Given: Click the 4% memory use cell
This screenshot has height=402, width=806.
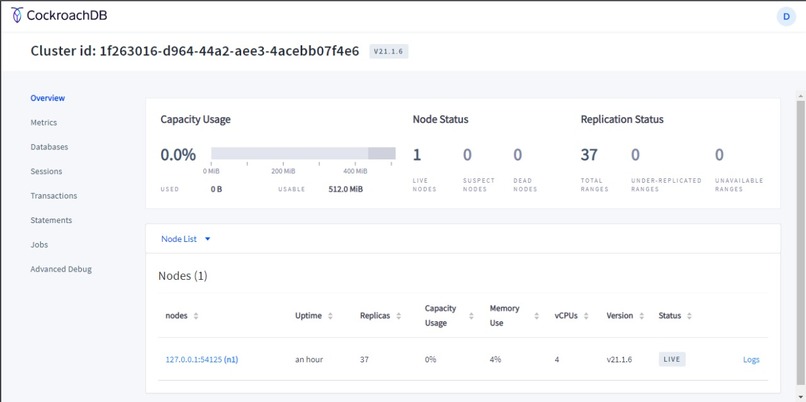Looking at the screenshot, I should pyautogui.click(x=495, y=360).
